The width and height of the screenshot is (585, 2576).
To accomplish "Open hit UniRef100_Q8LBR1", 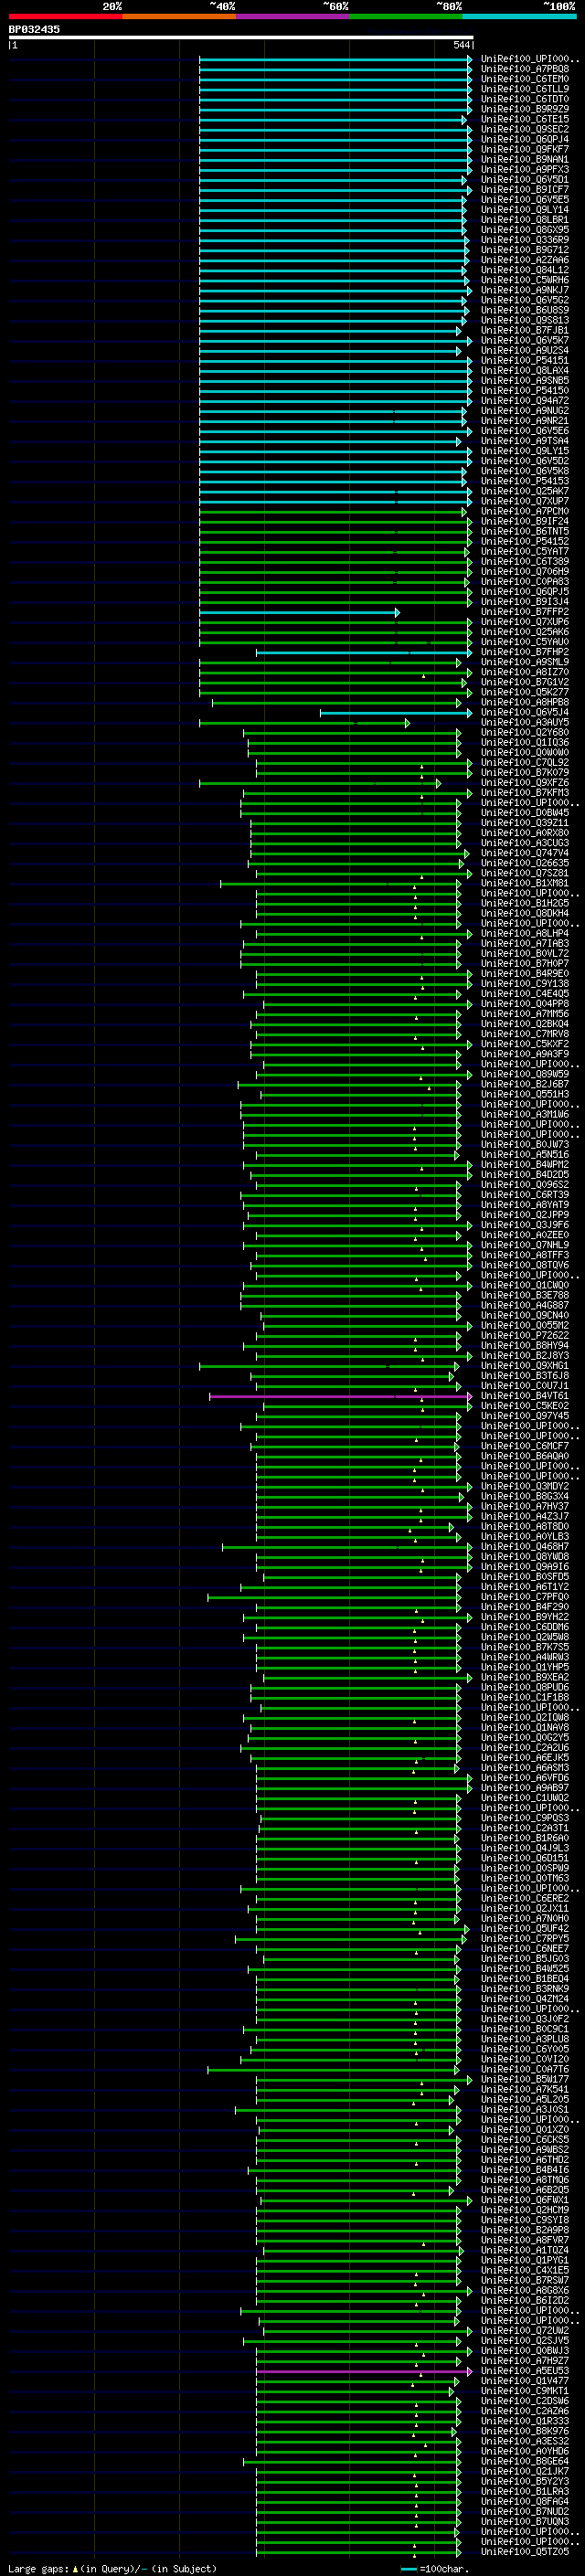I will coord(524,220).
